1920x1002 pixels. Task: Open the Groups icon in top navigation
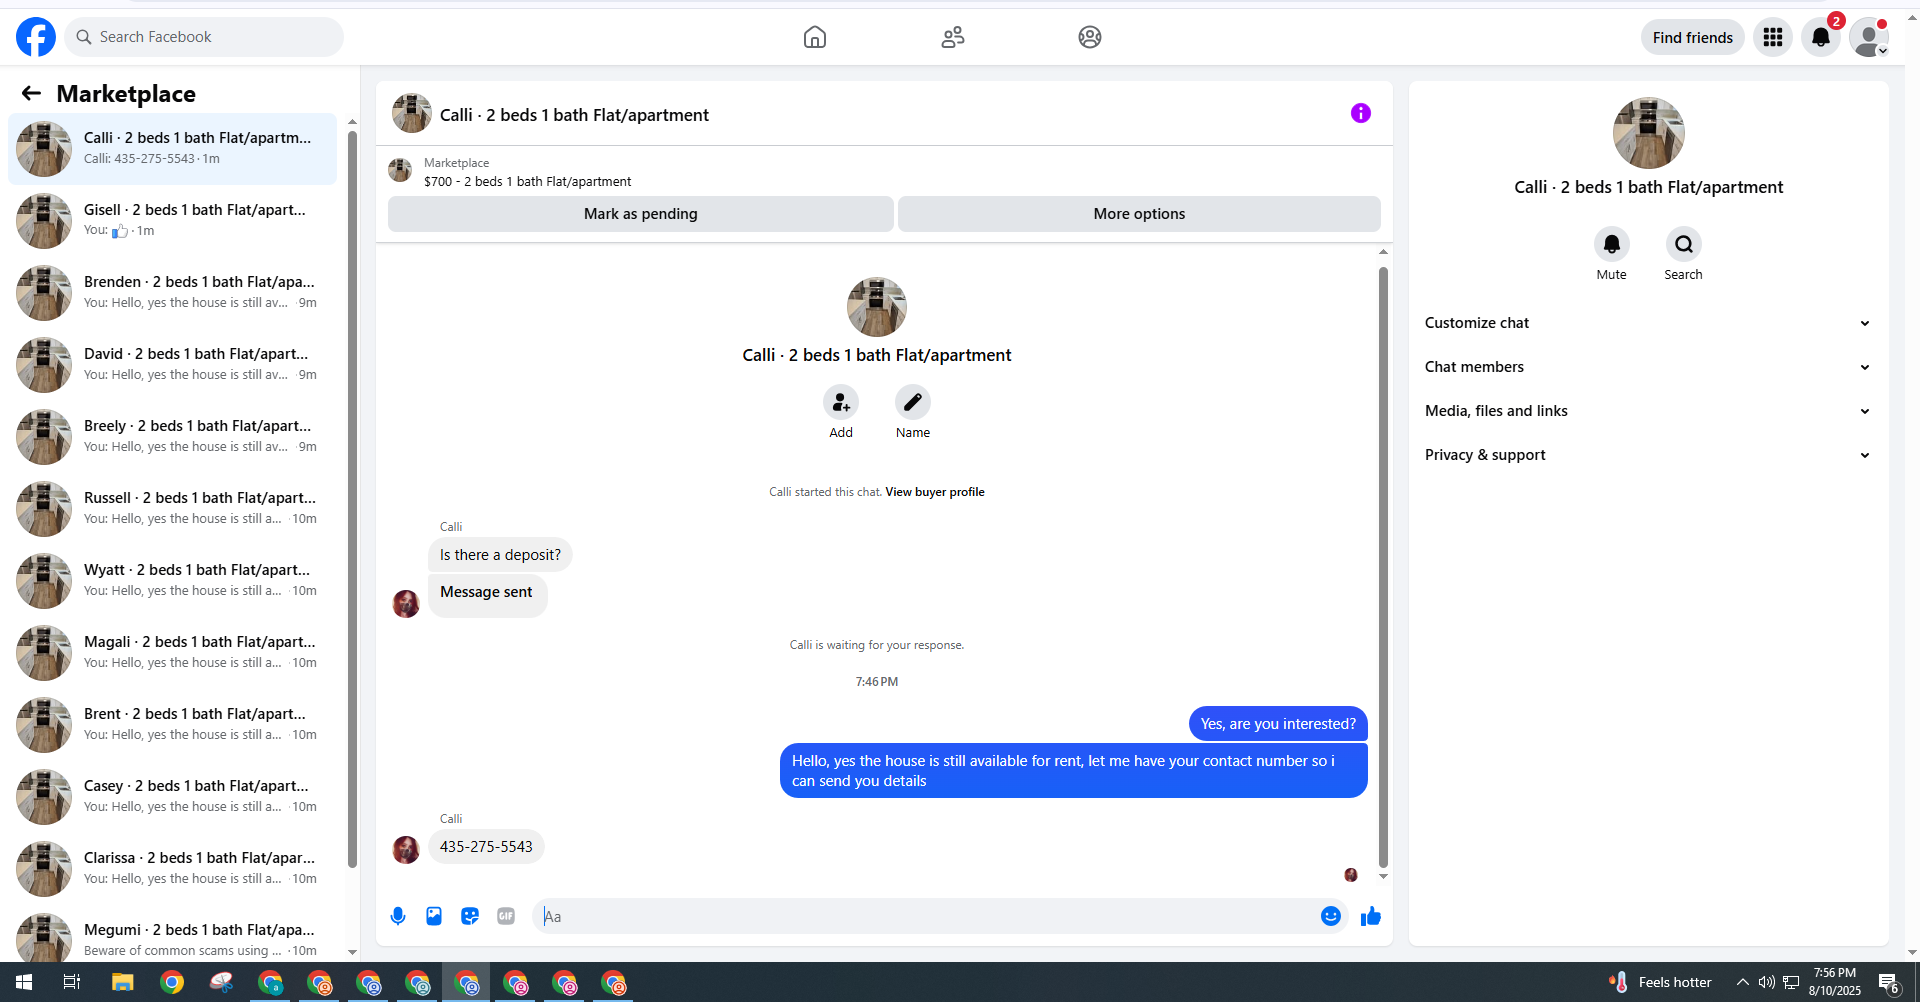(x=1090, y=37)
